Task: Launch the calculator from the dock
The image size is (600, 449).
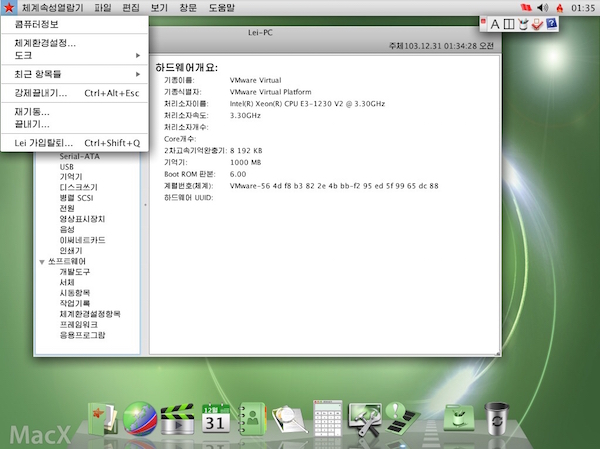Action: (328, 418)
